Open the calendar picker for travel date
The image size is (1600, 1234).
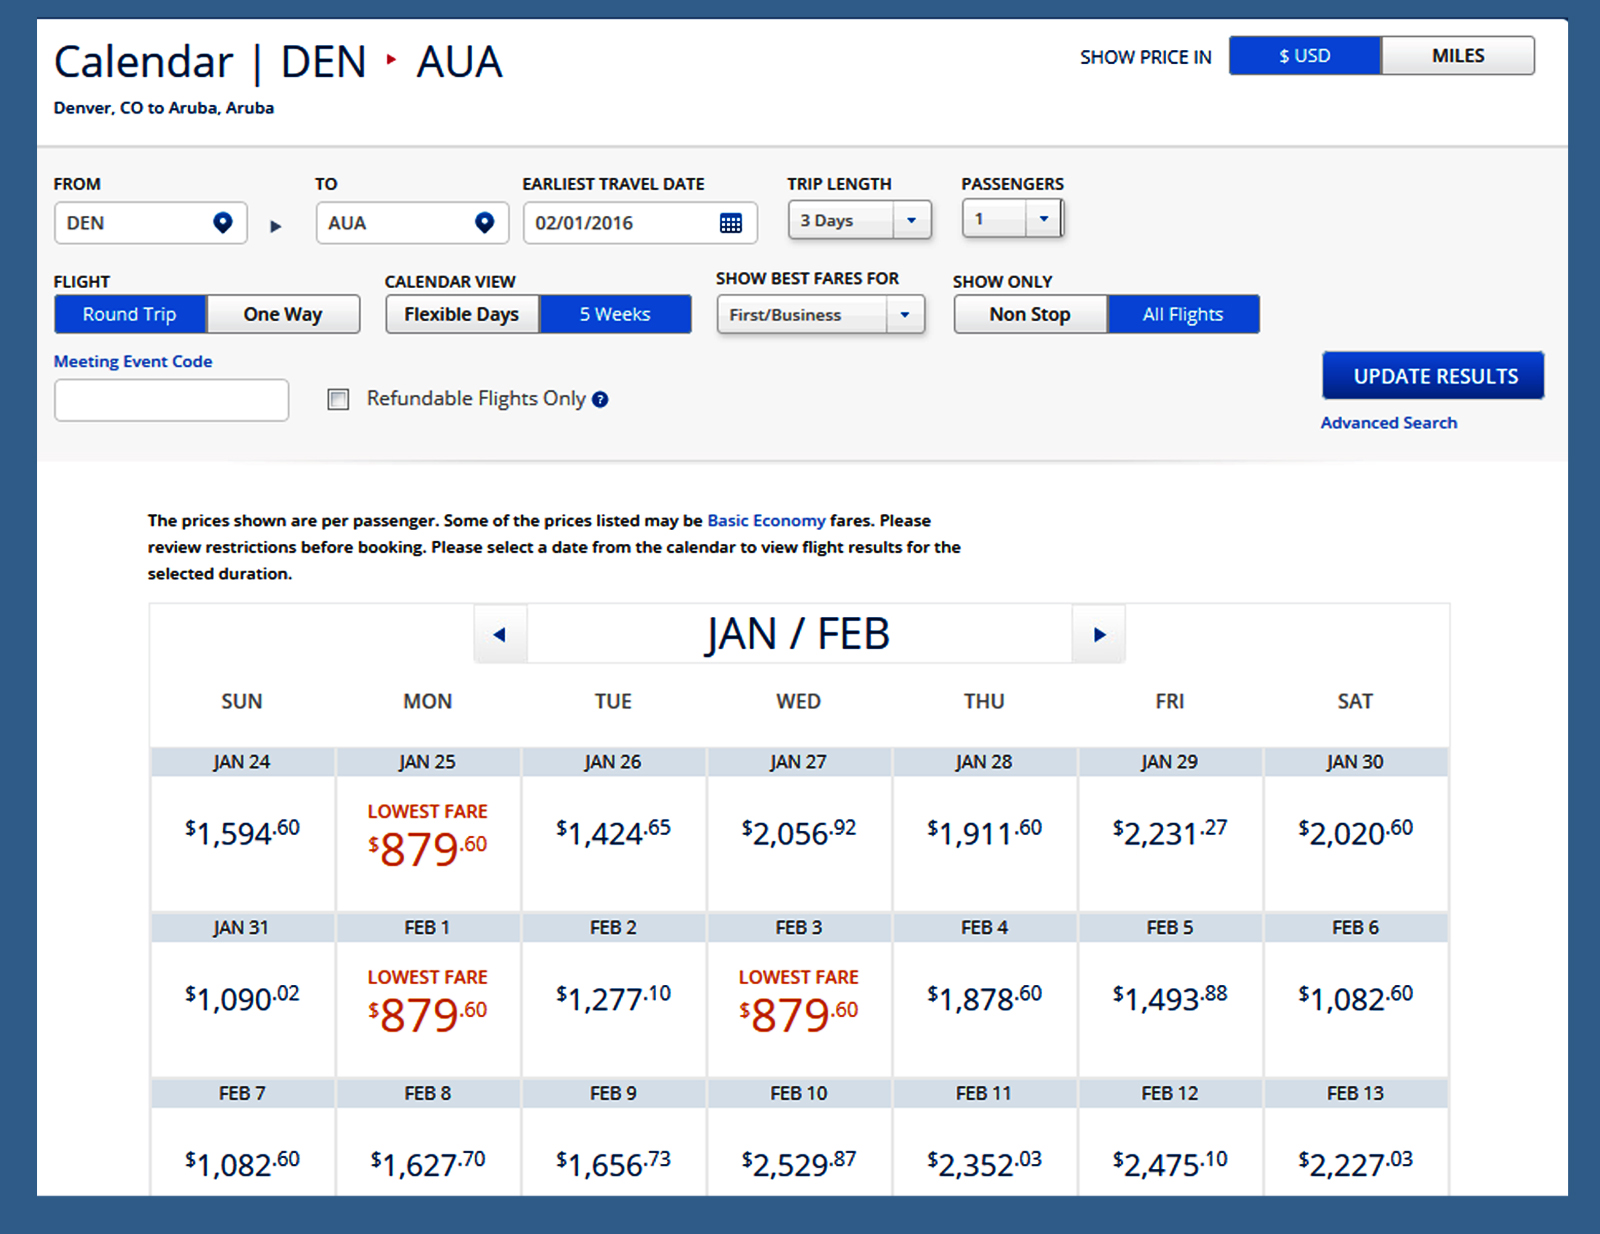click(x=731, y=223)
